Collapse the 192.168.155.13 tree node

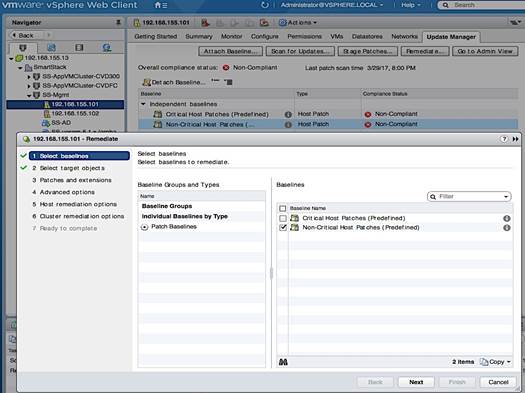coord(11,58)
